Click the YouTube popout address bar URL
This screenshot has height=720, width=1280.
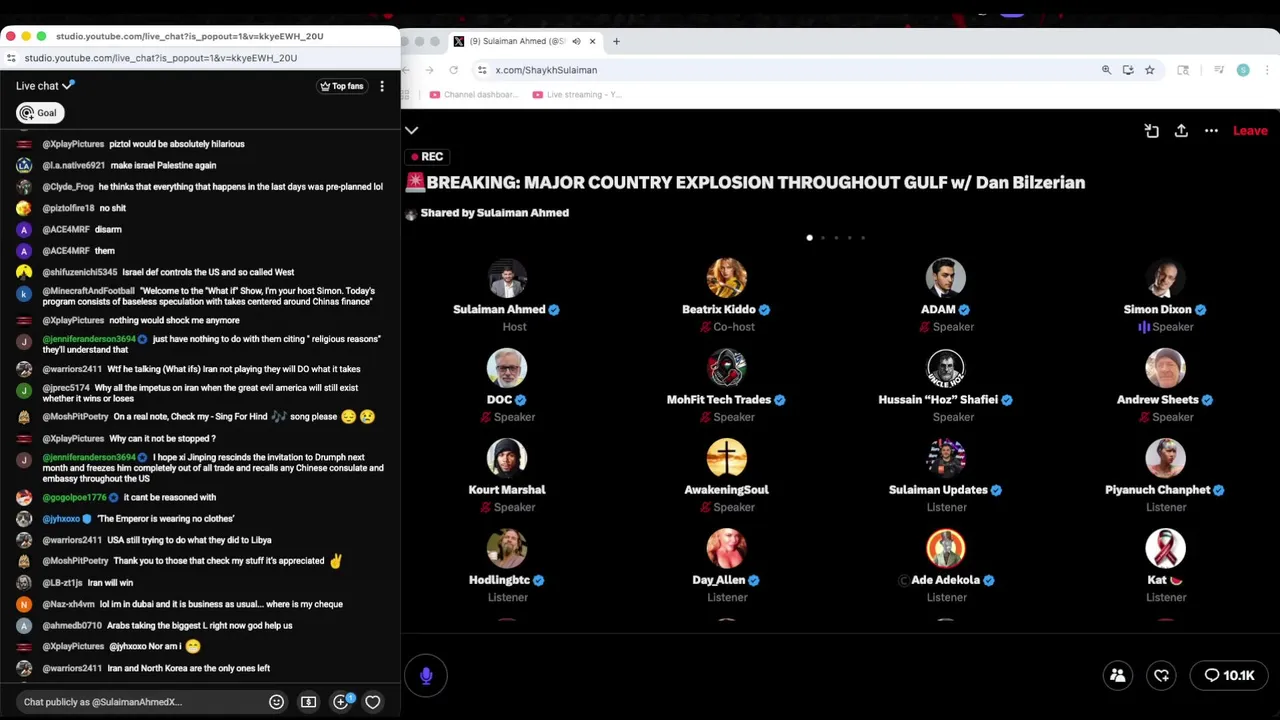click(160, 58)
